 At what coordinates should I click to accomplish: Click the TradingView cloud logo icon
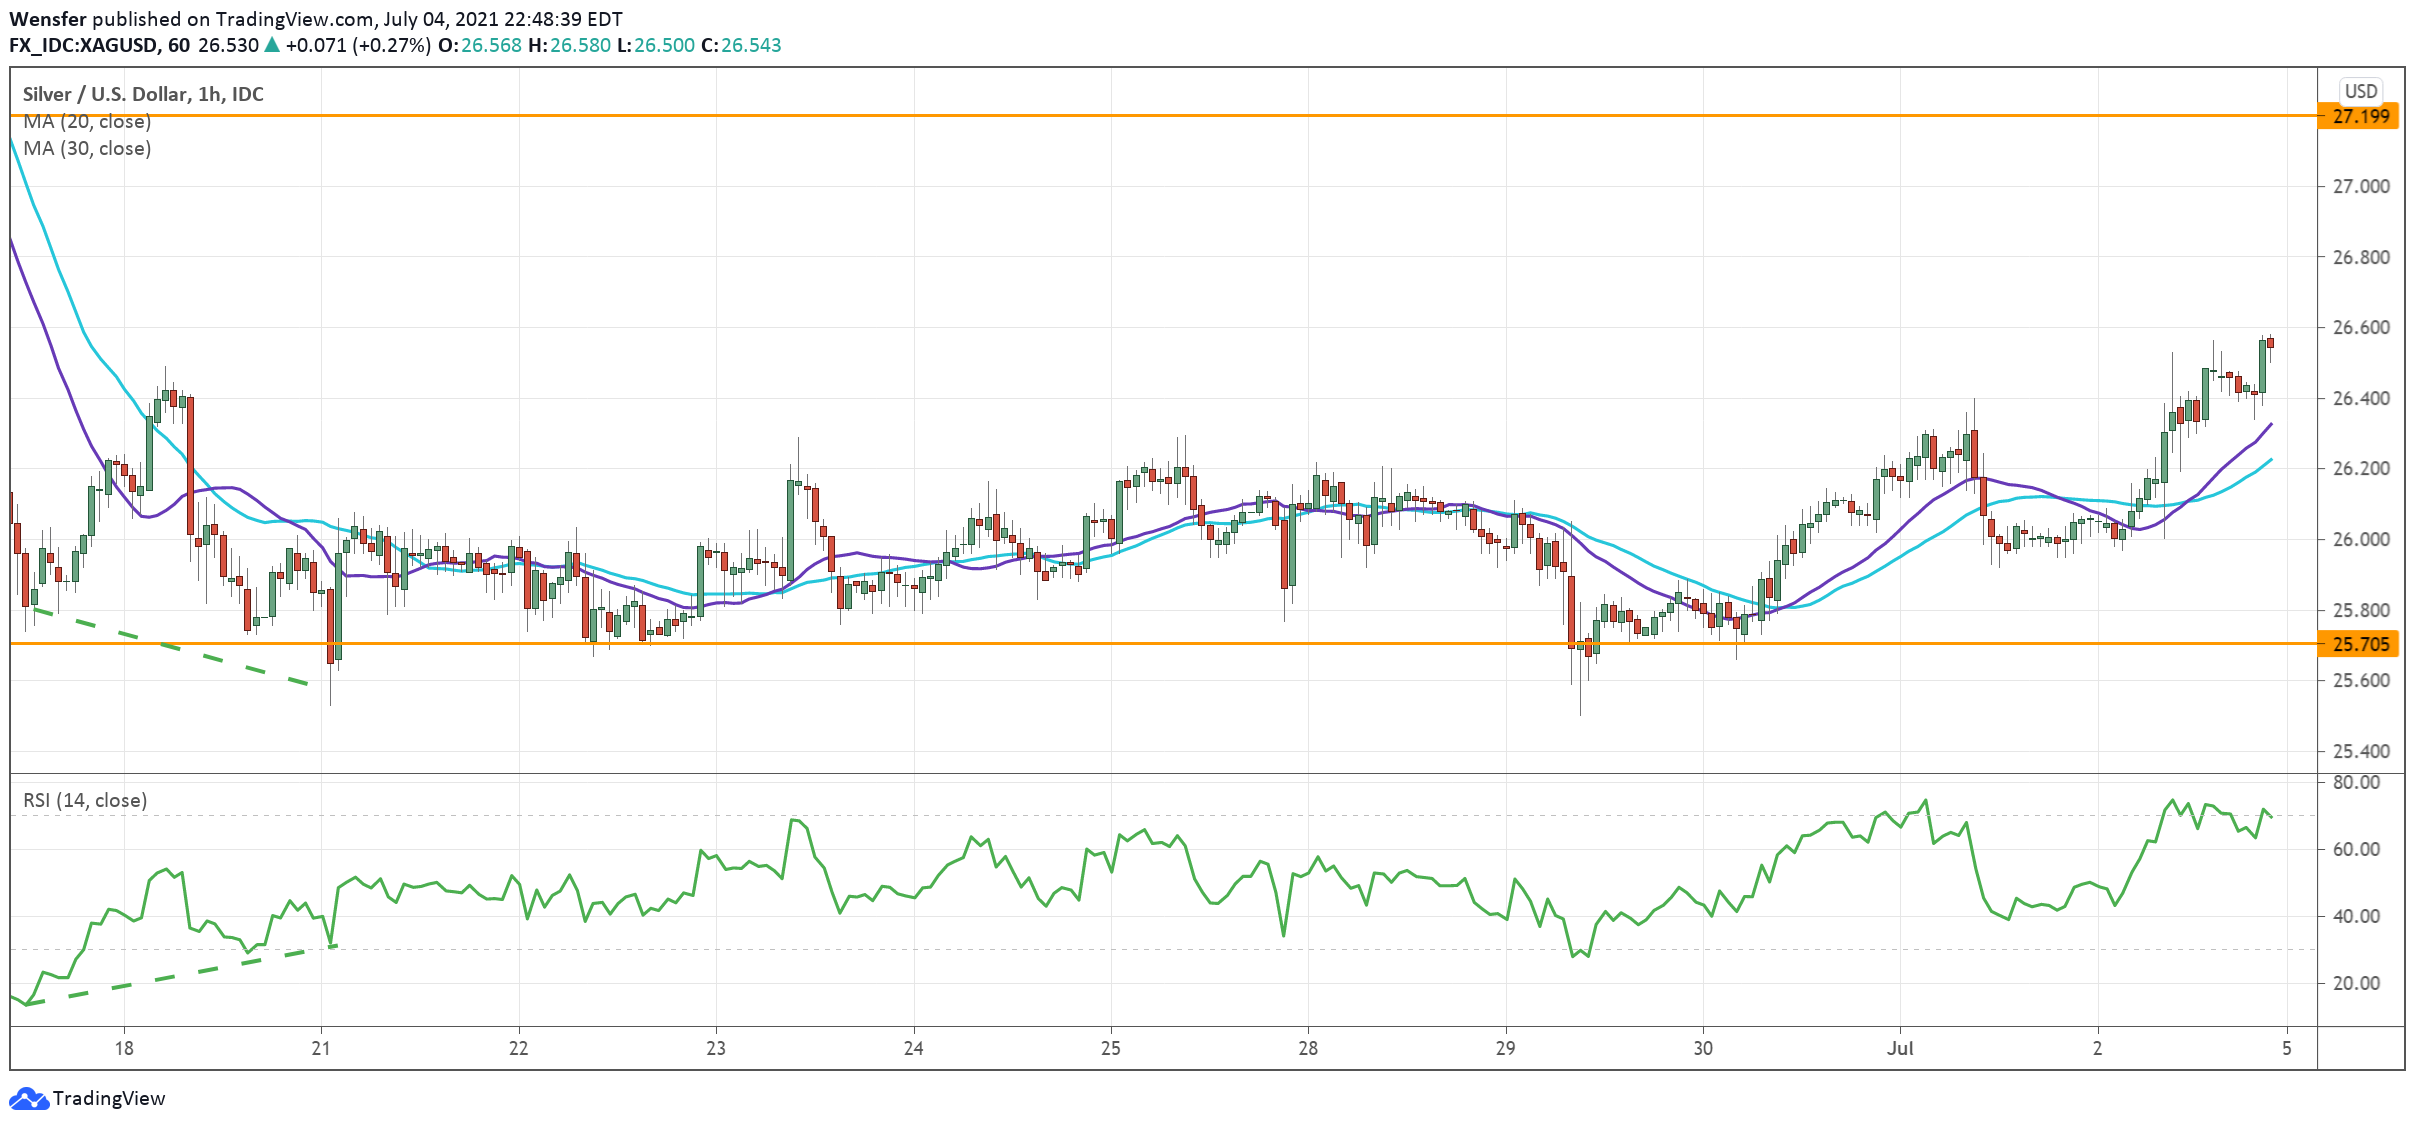(x=28, y=1099)
